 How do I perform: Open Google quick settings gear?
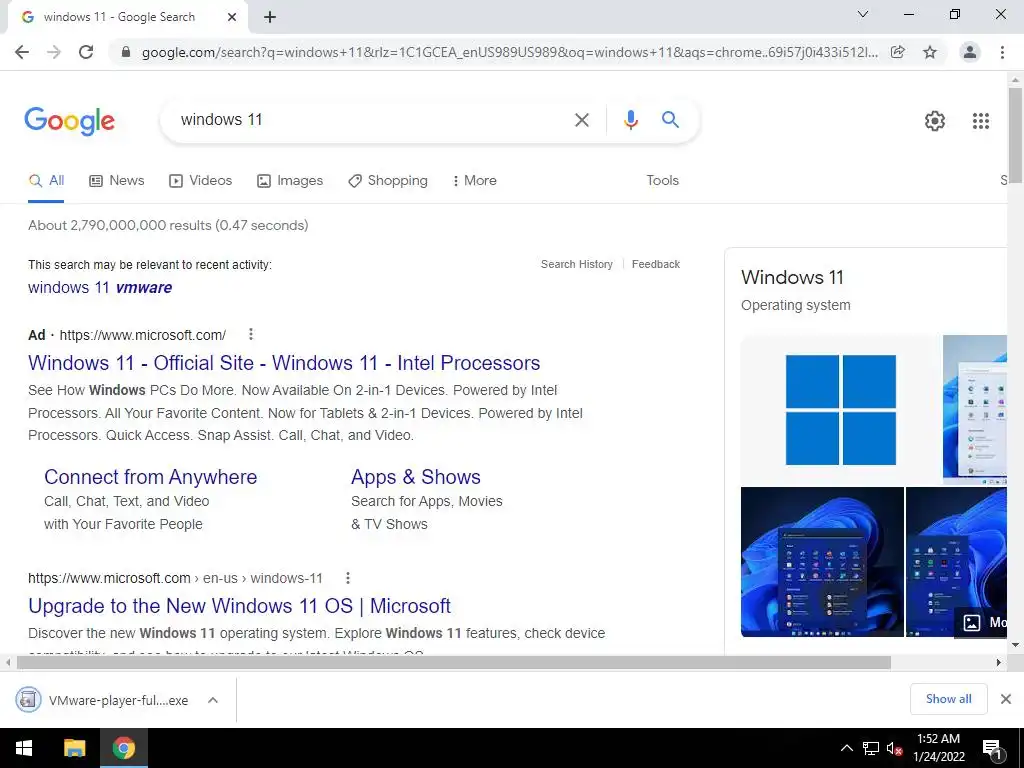(x=935, y=121)
